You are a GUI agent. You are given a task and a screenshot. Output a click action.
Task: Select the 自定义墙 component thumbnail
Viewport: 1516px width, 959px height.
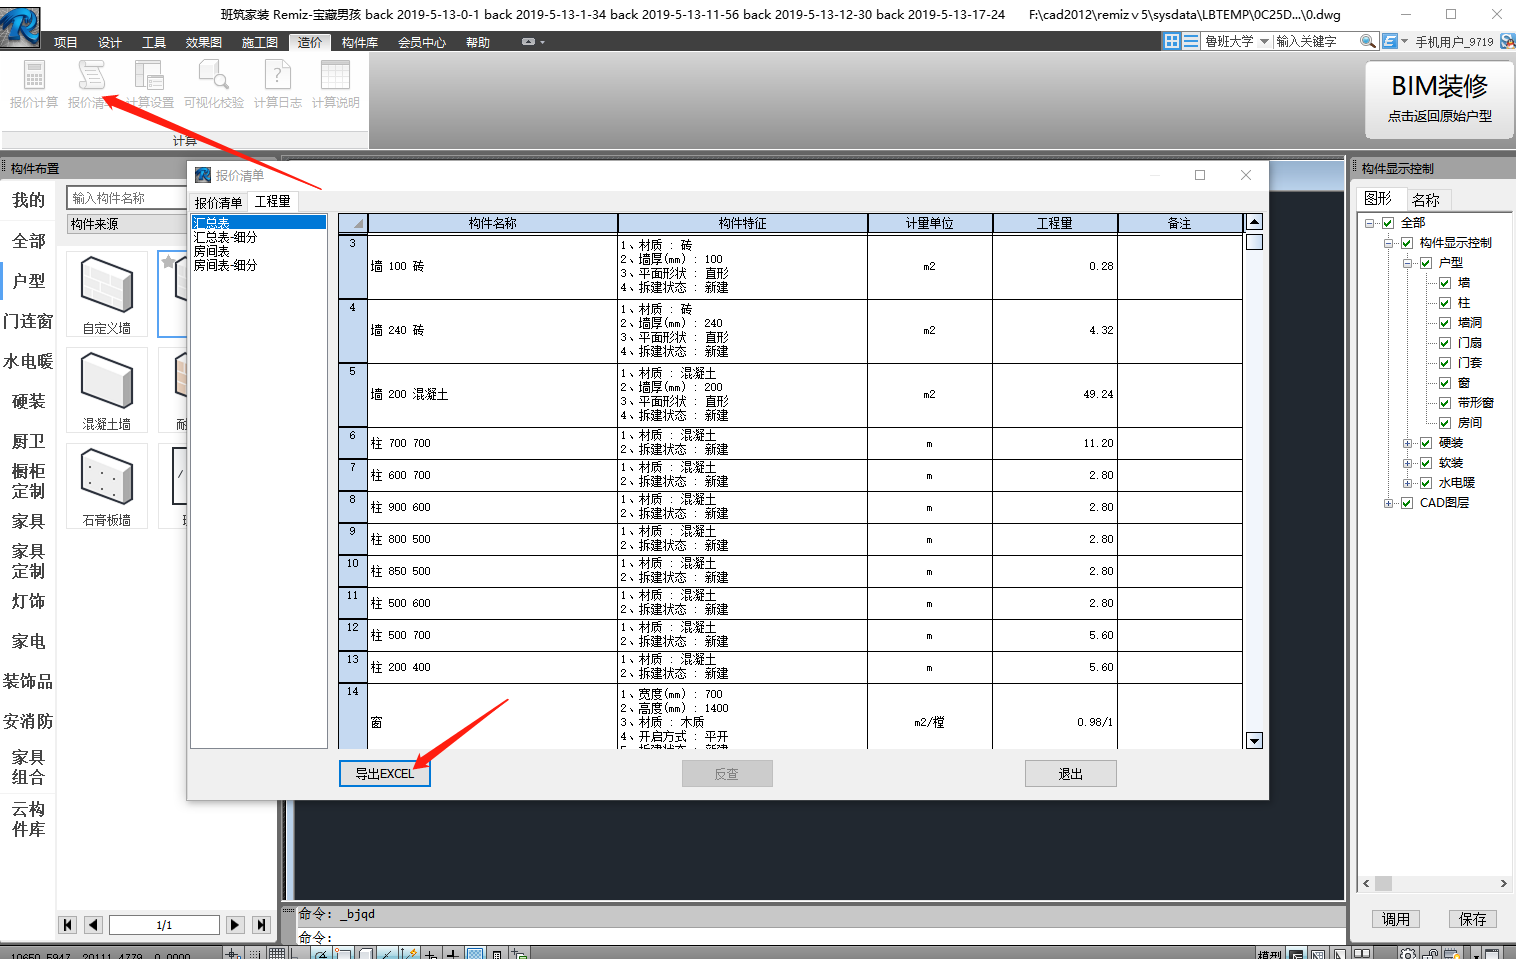[107, 293]
